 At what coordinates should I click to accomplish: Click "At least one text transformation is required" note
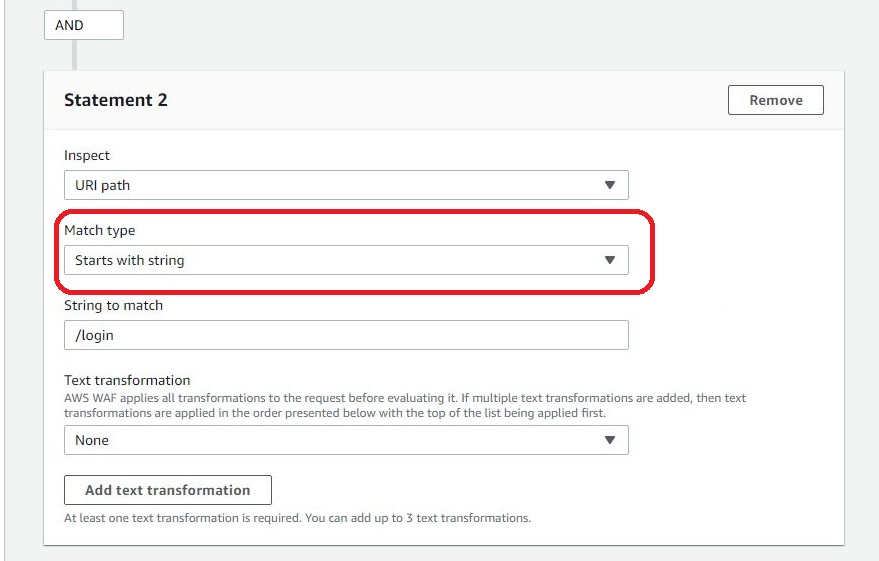tap(210, 518)
